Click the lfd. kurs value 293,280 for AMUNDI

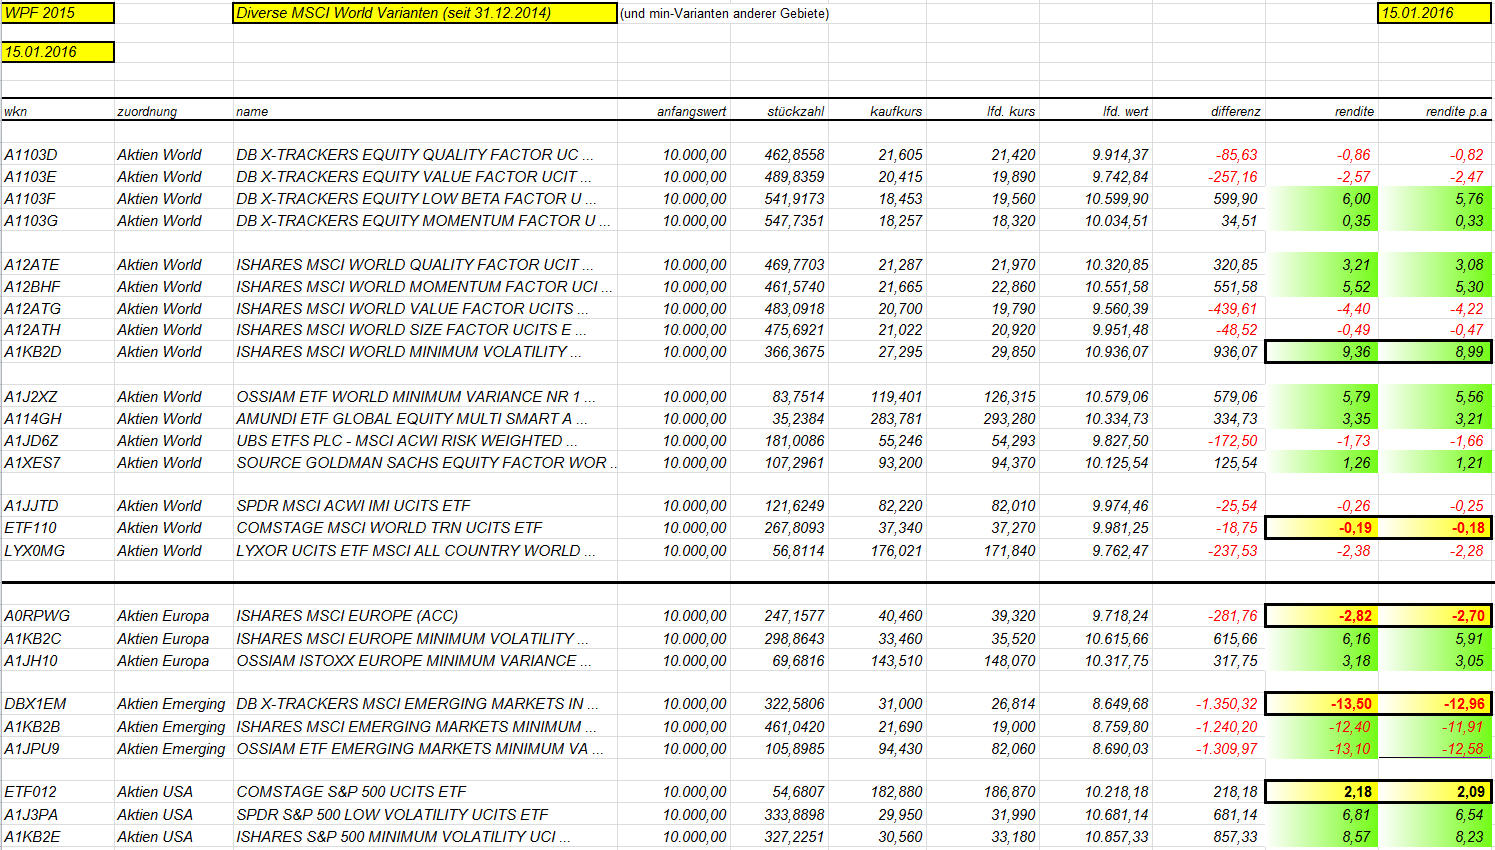pyautogui.click(x=1009, y=419)
